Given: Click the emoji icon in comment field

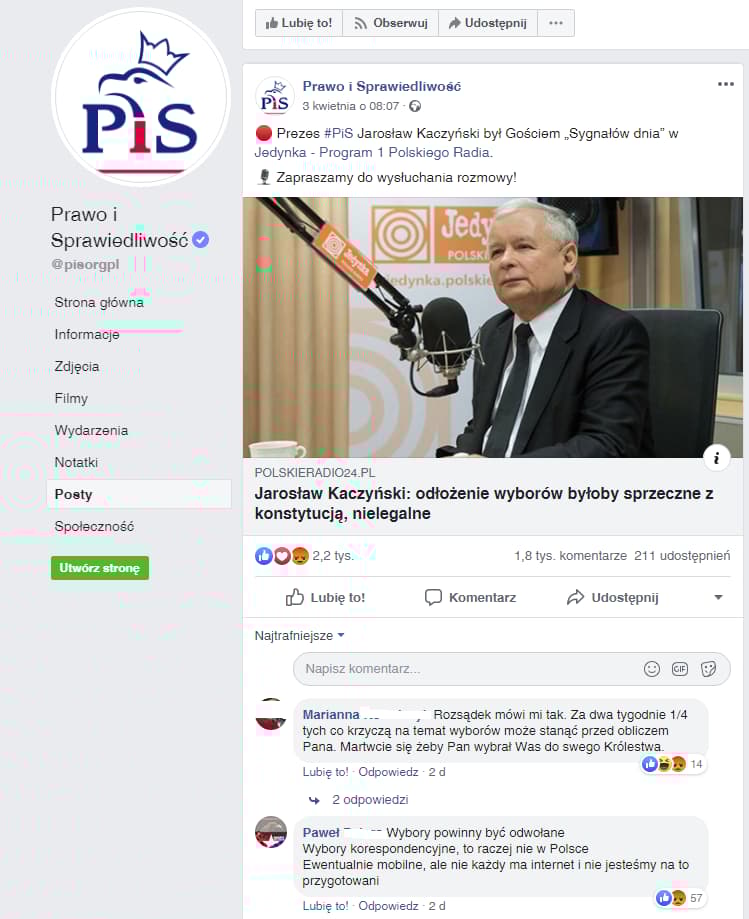Looking at the screenshot, I should pyautogui.click(x=652, y=669).
